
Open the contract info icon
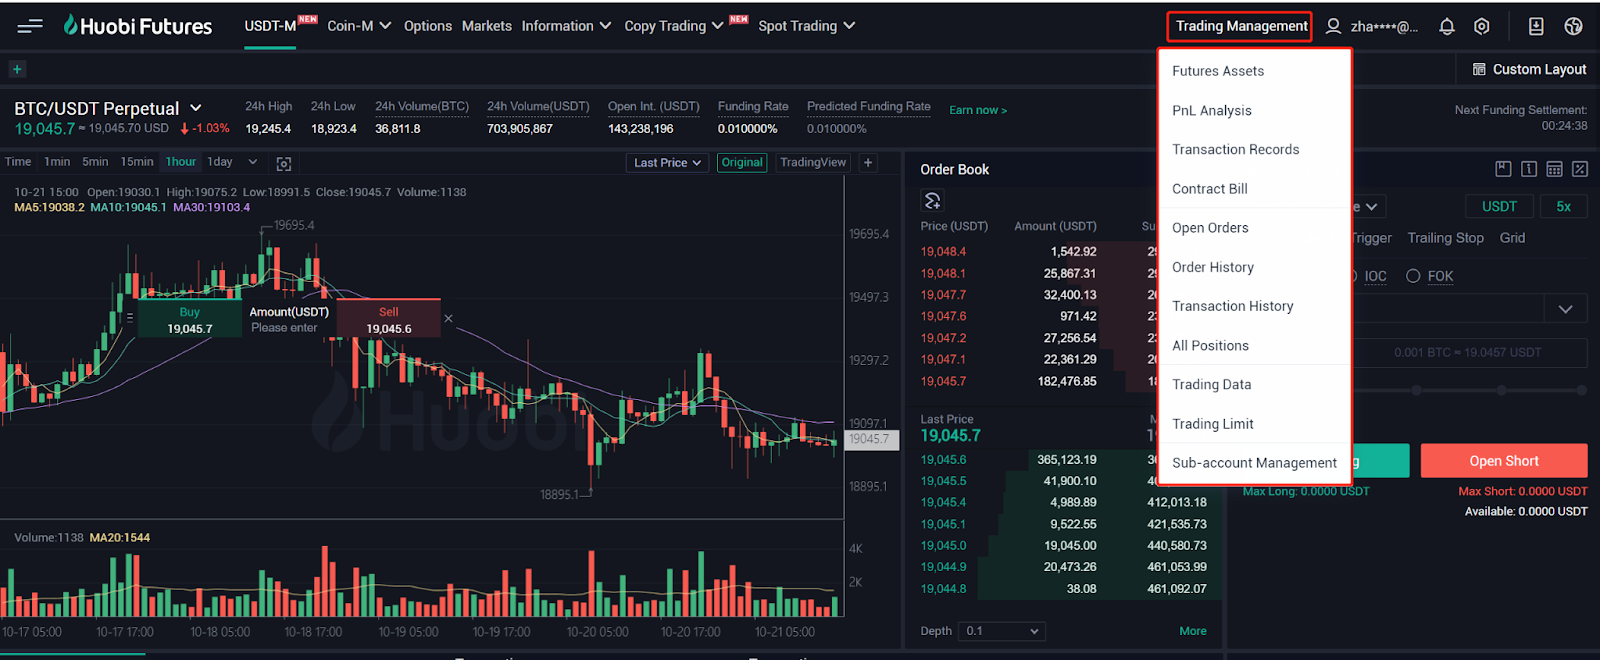point(1528,169)
